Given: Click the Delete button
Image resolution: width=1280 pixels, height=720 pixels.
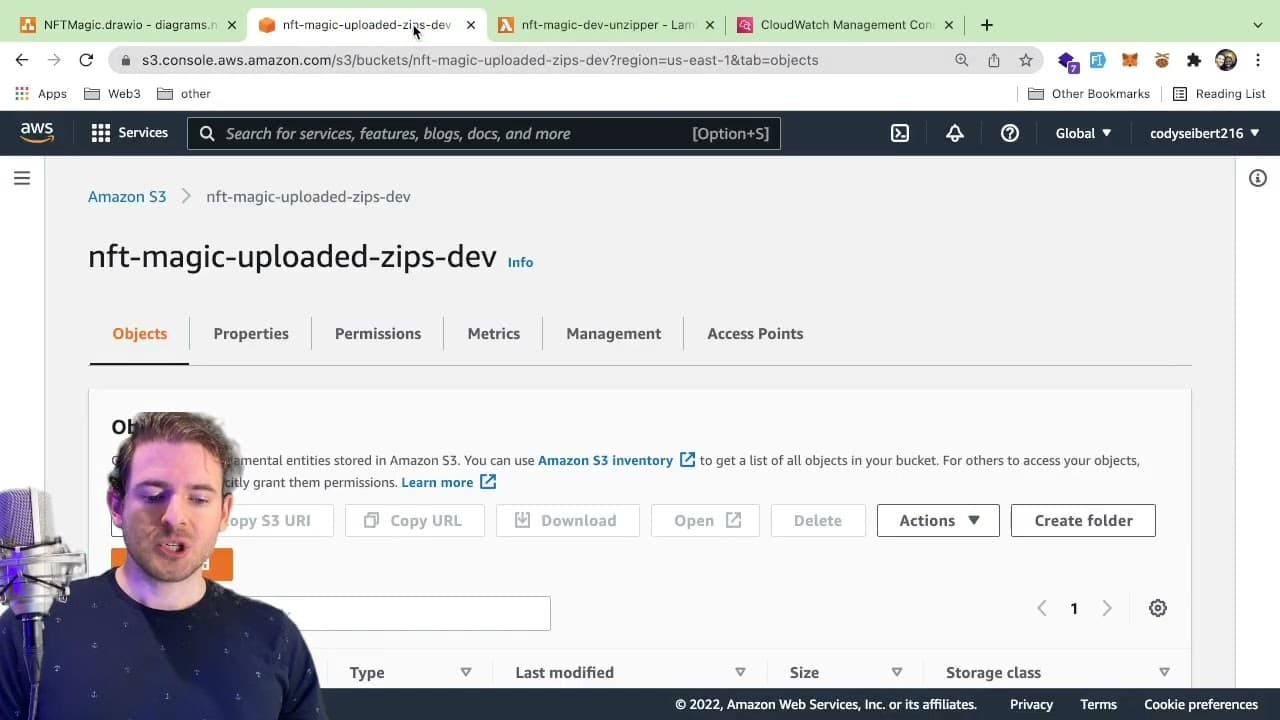Looking at the screenshot, I should (818, 520).
